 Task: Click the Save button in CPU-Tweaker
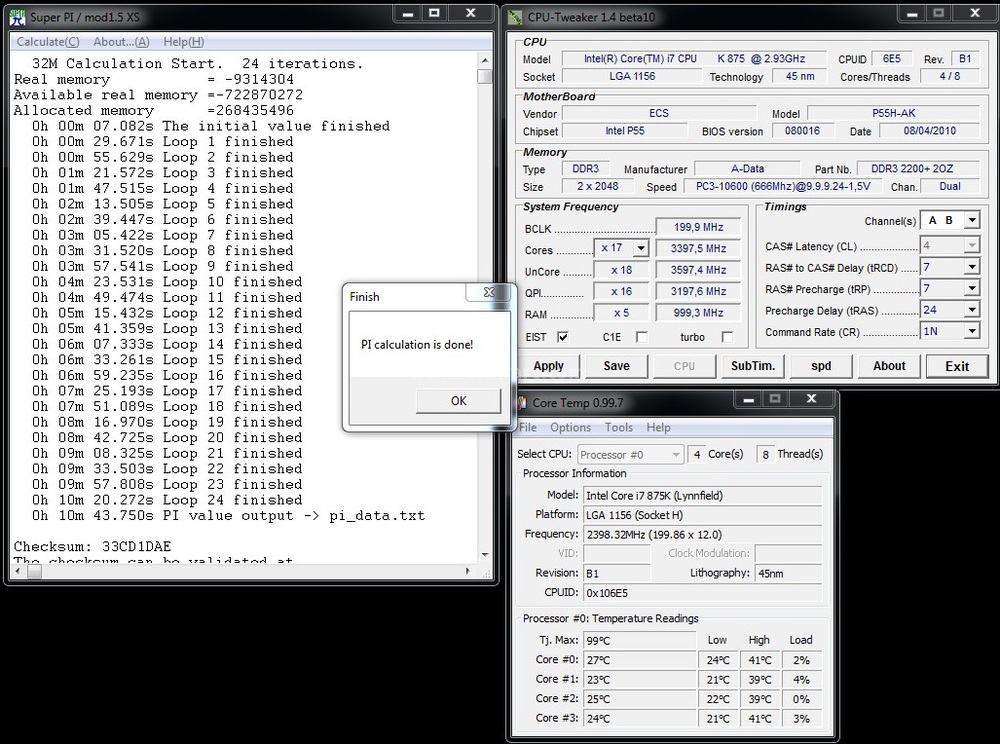(x=617, y=366)
